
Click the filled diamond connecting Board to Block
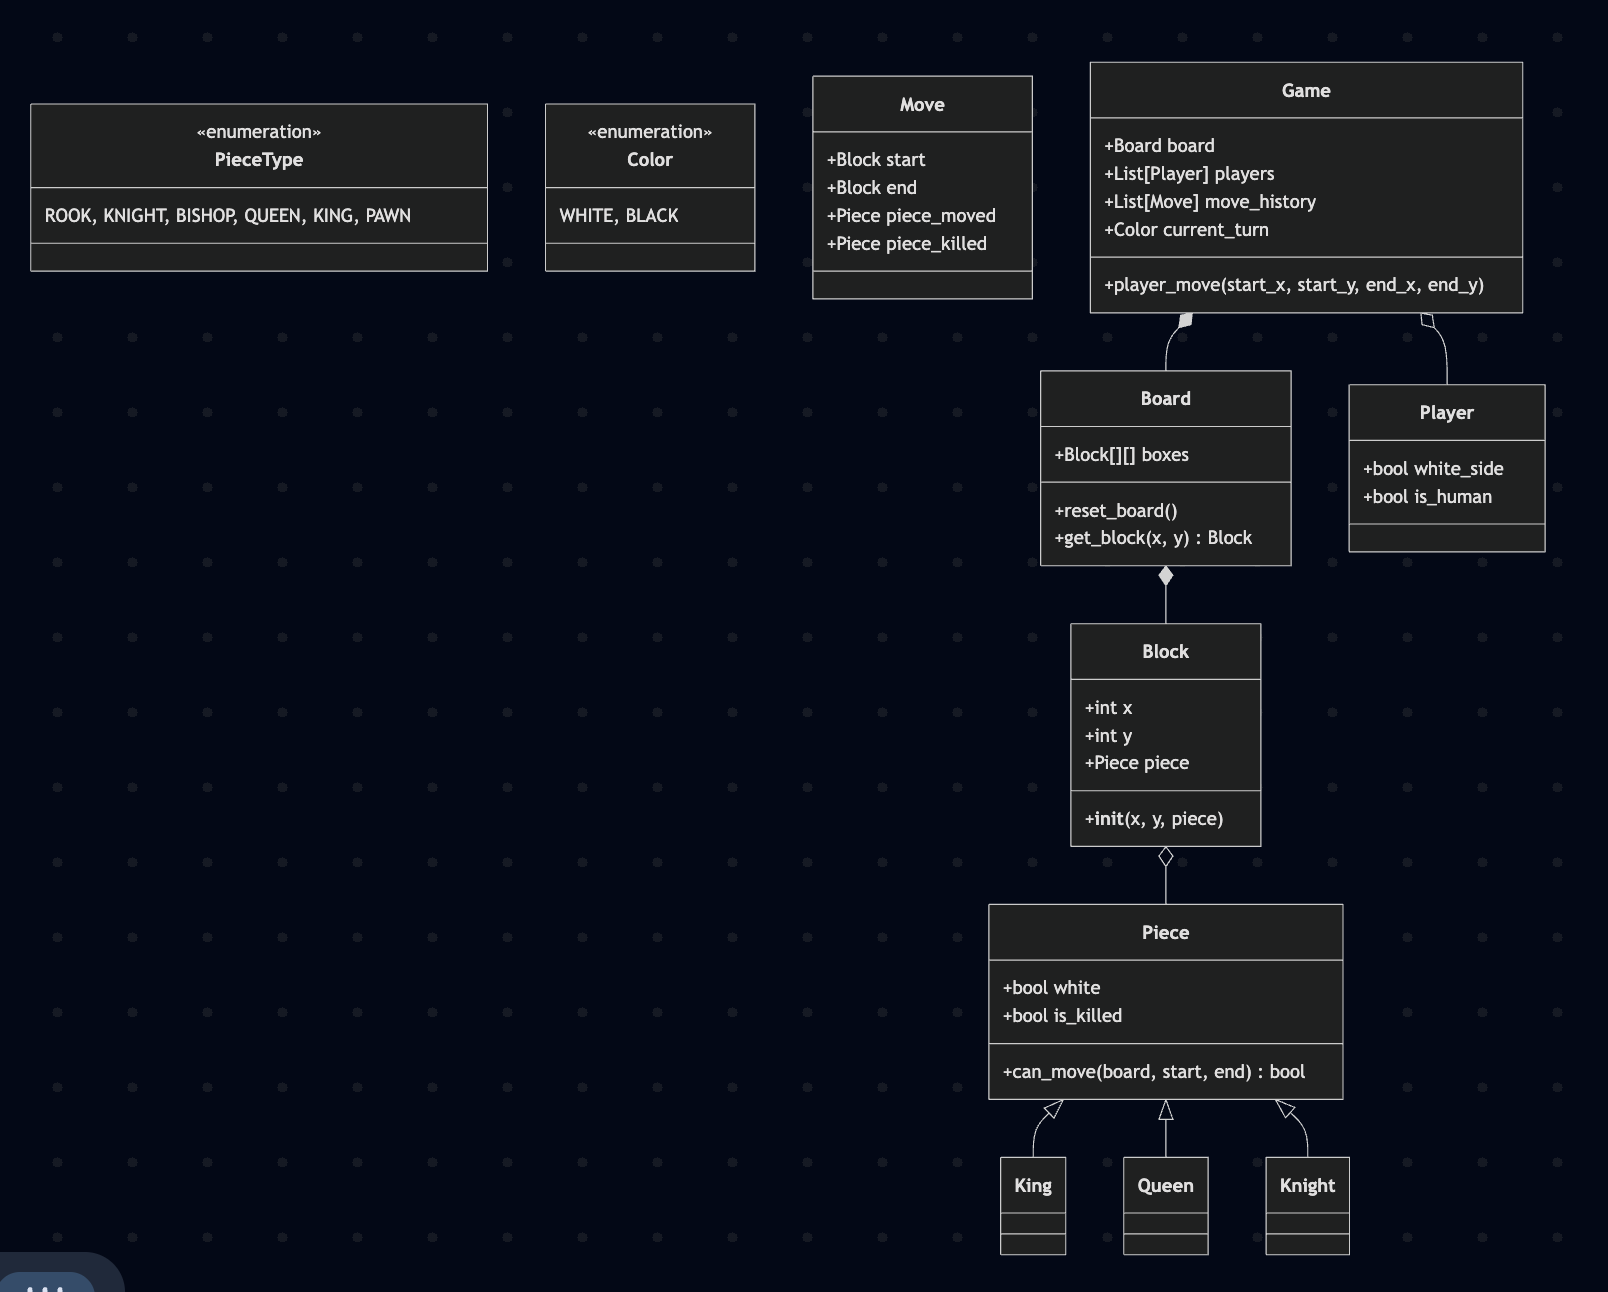(x=1165, y=576)
